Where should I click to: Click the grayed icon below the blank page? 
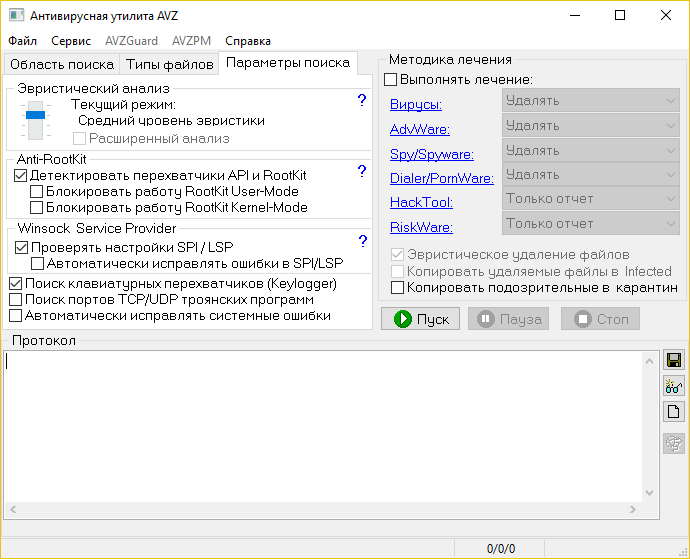click(x=674, y=443)
